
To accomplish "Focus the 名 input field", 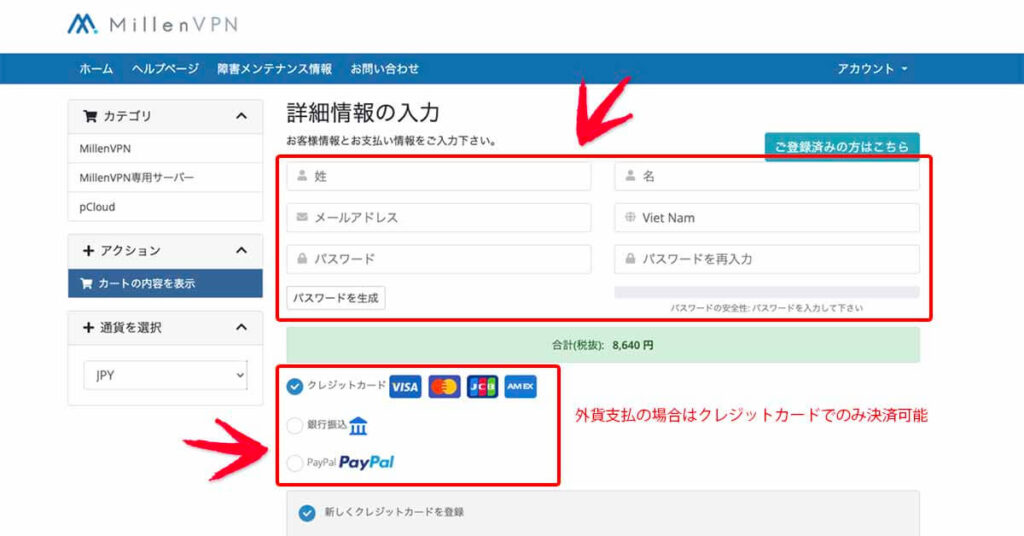I will pyautogui.click(x=767, y=176).
